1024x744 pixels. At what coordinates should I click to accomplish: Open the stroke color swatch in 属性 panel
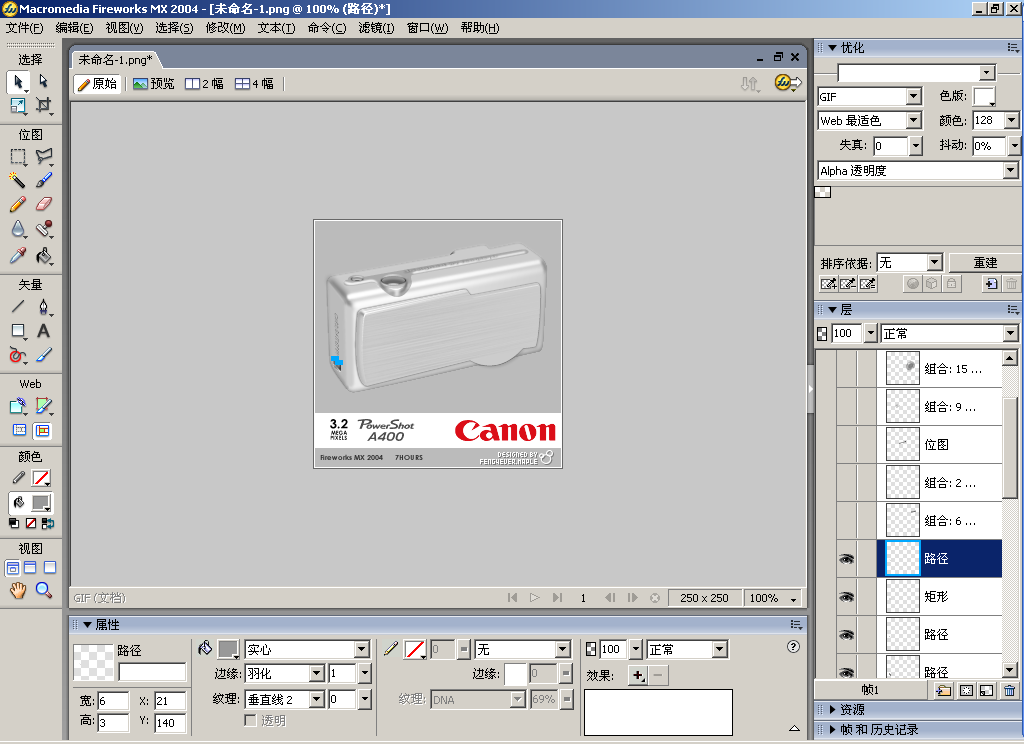click(415, 649)
